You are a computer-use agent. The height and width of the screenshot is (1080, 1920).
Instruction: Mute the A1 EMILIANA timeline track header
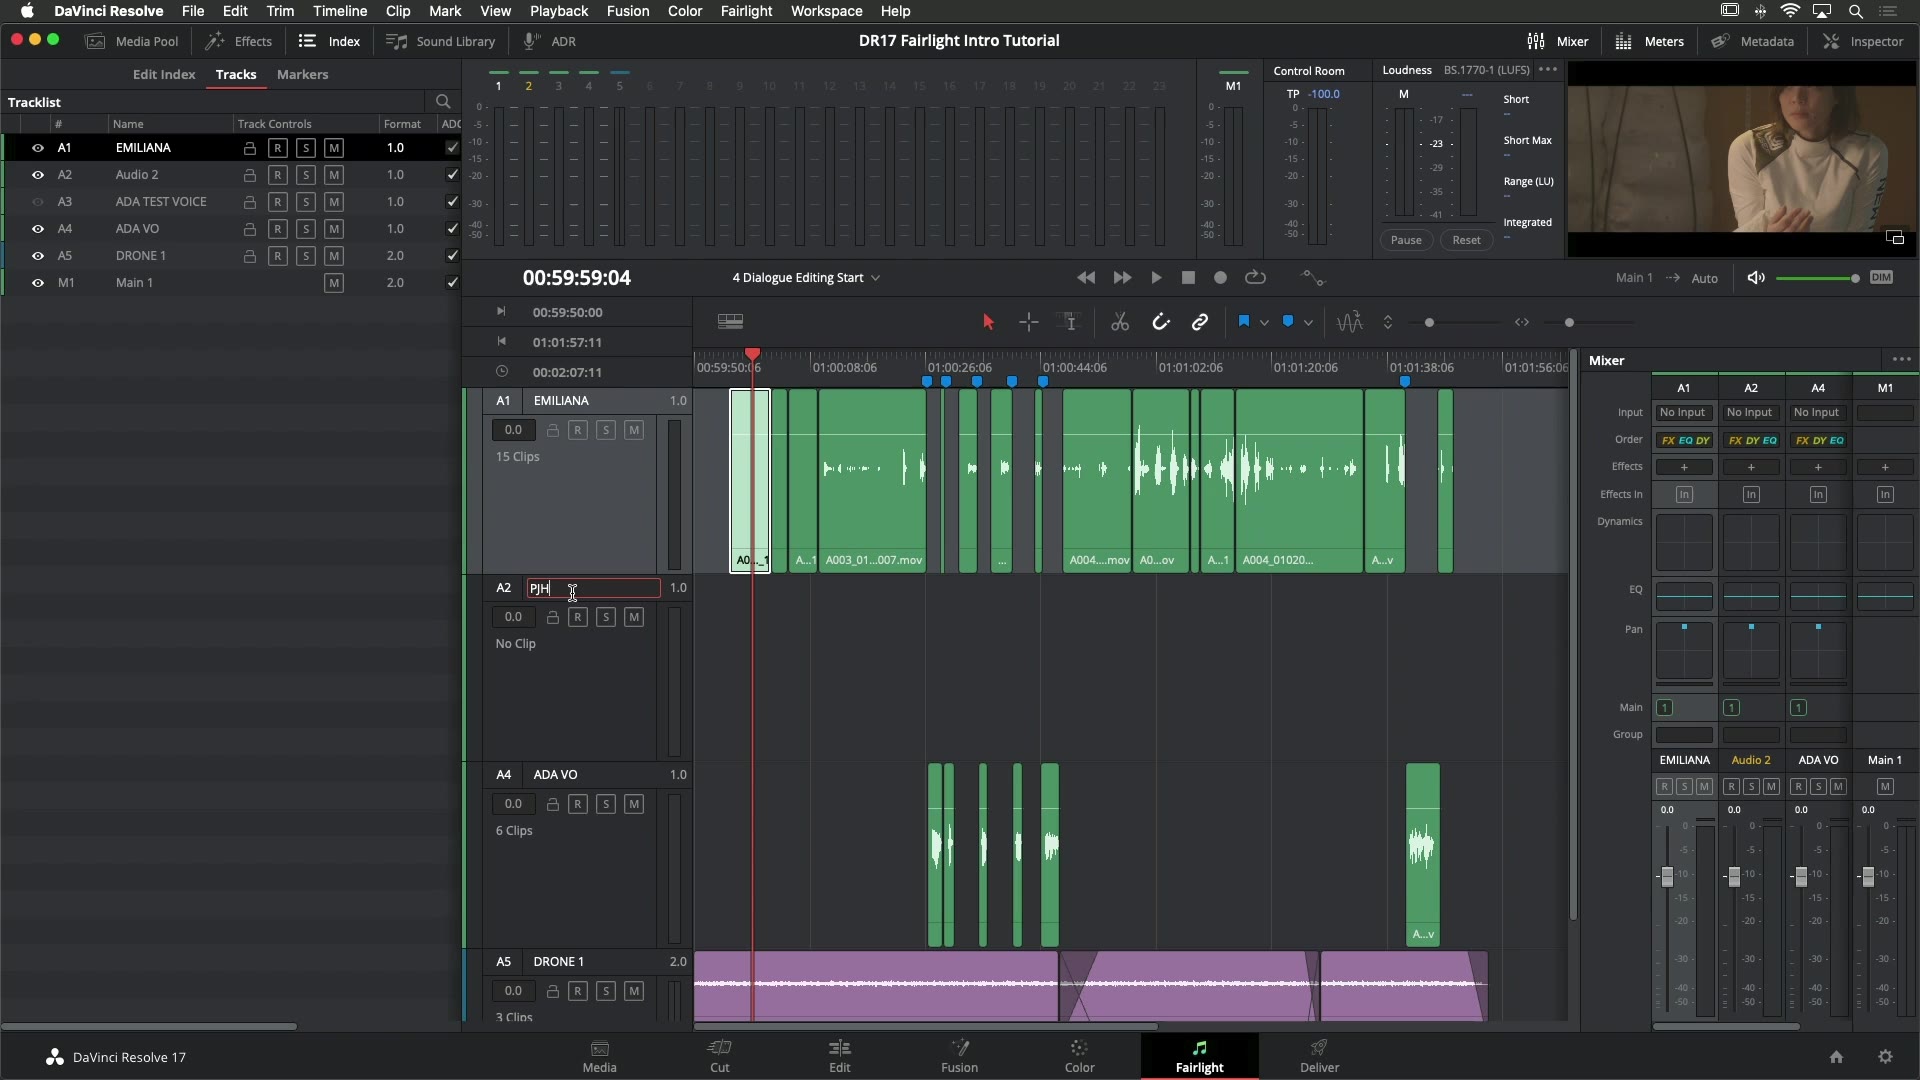click(634, 430)
